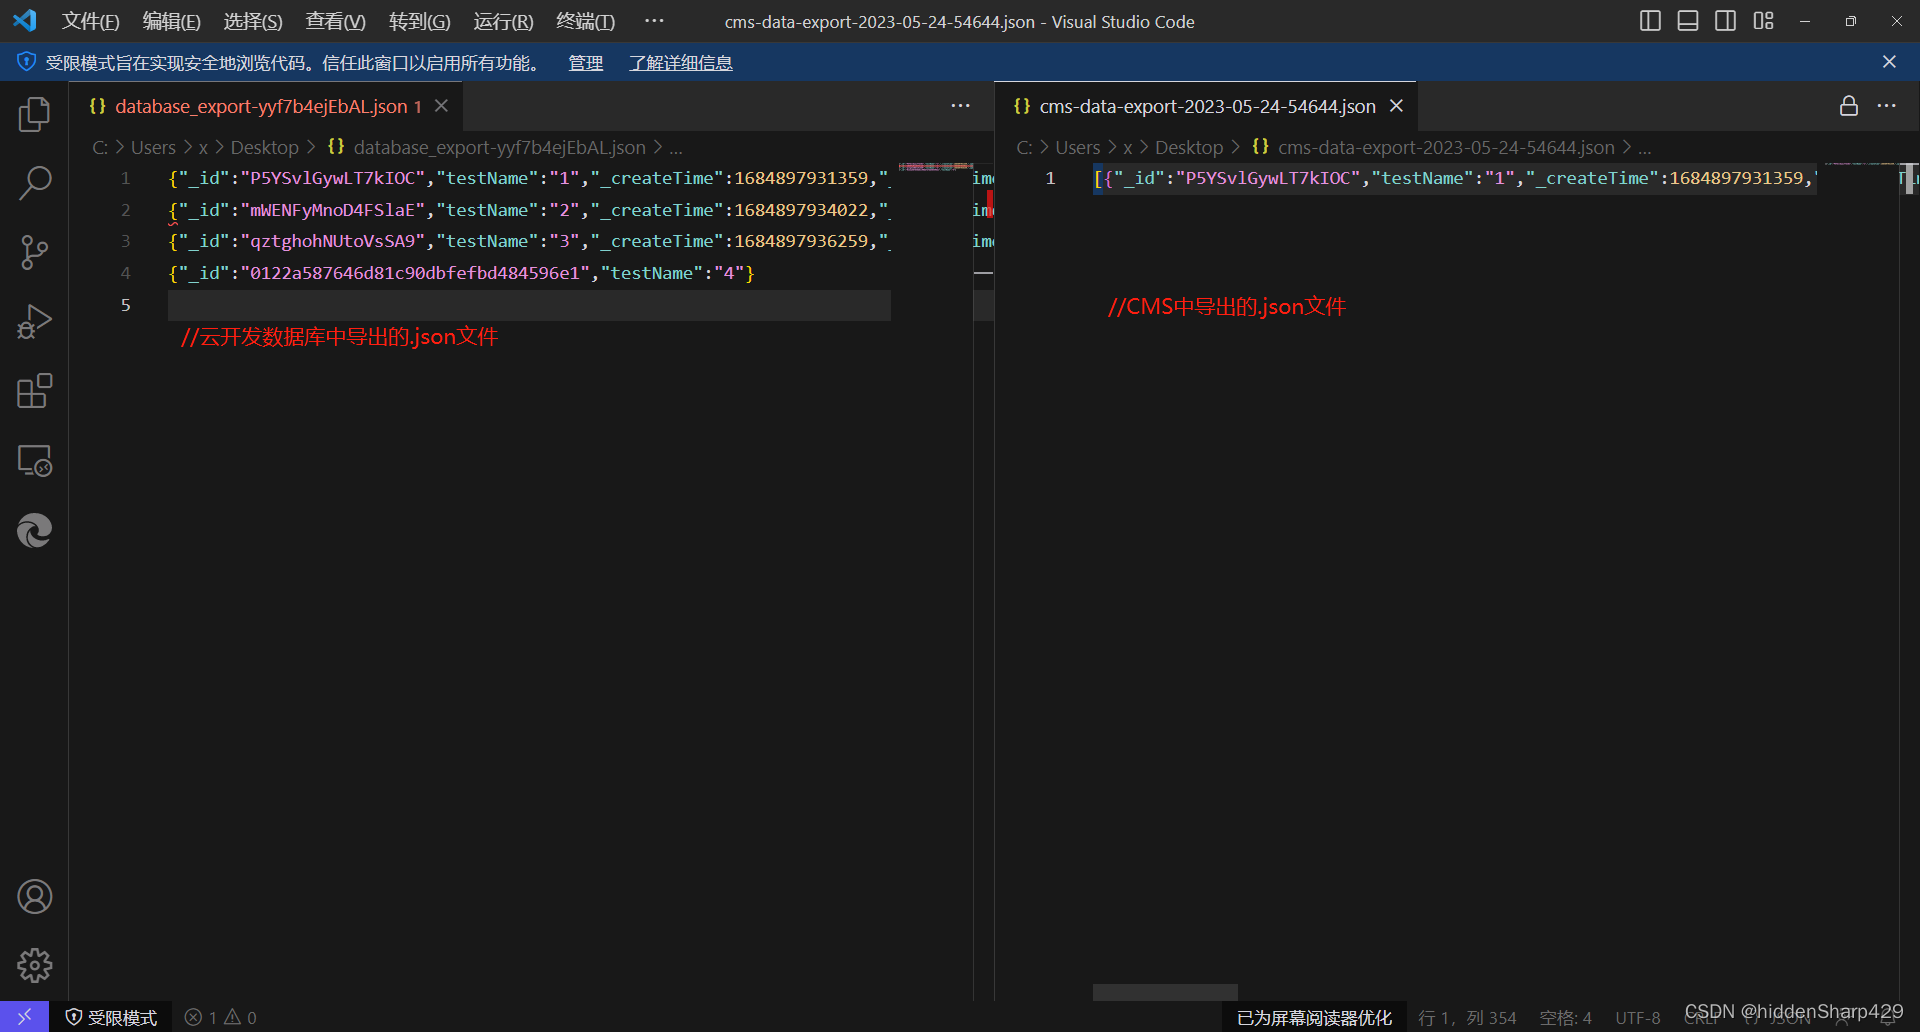Open the 终端(T) menu
The height and width of the screenshot is (1032, 1920).
click(585, 22)
